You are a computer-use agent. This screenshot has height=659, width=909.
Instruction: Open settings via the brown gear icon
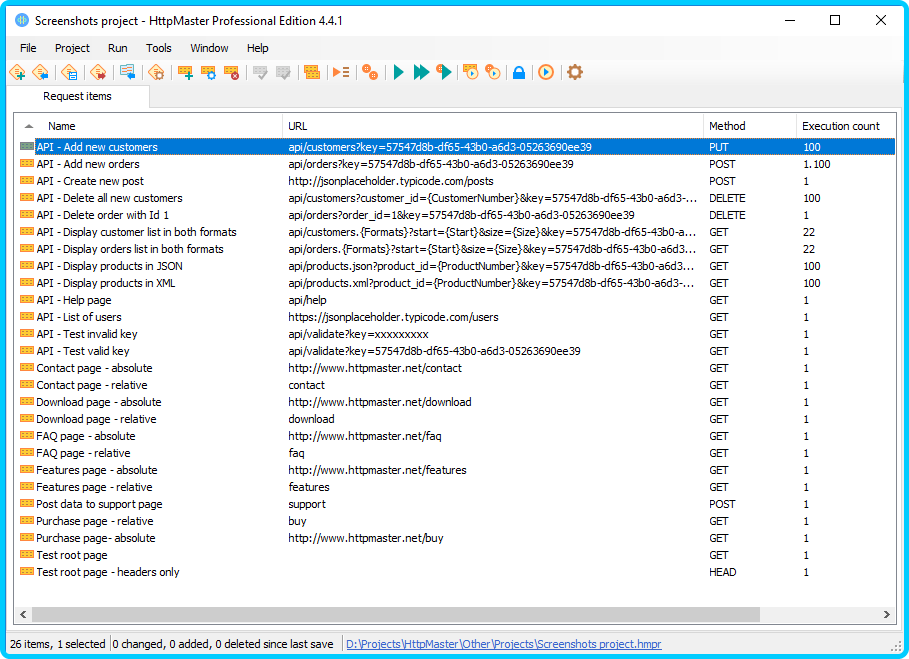pos(575,72)
